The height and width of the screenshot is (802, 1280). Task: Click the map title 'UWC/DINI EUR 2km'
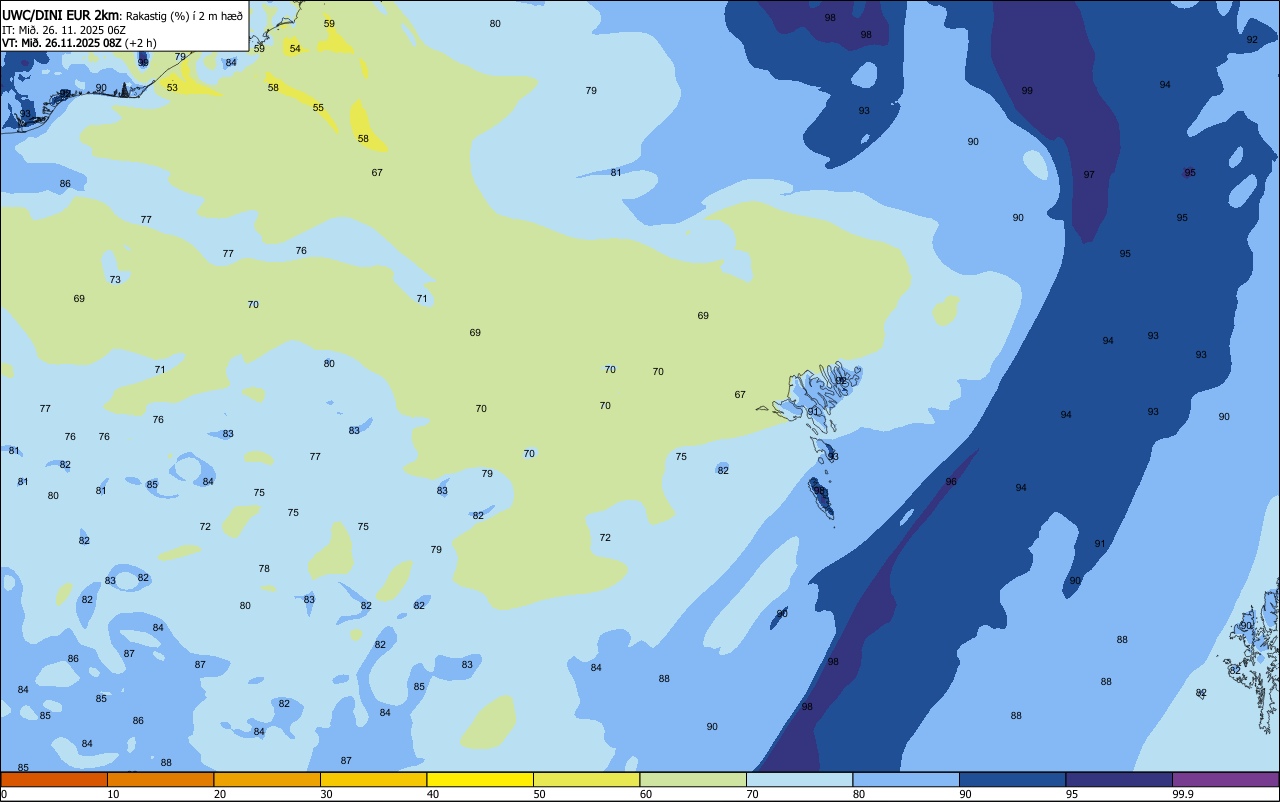[61, 15]
